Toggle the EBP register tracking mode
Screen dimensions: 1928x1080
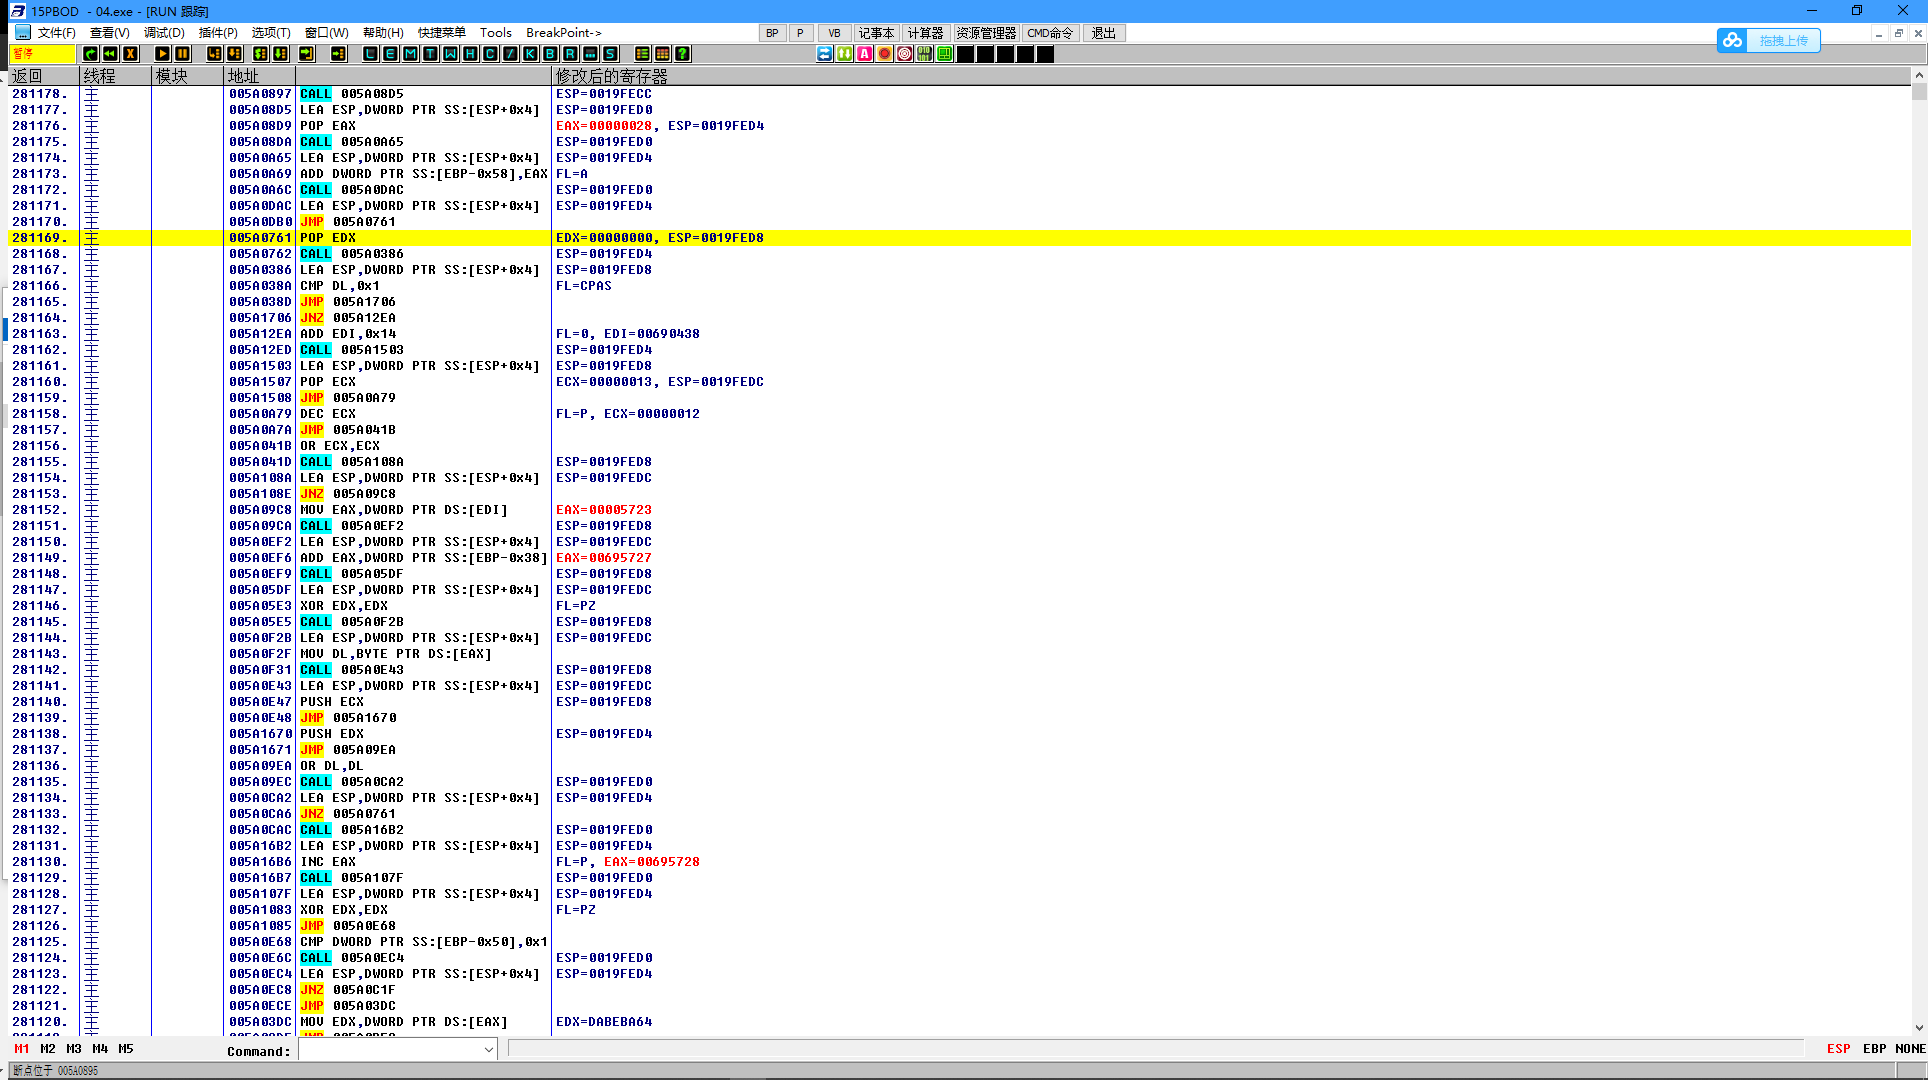click(x=1874, y=1049)
